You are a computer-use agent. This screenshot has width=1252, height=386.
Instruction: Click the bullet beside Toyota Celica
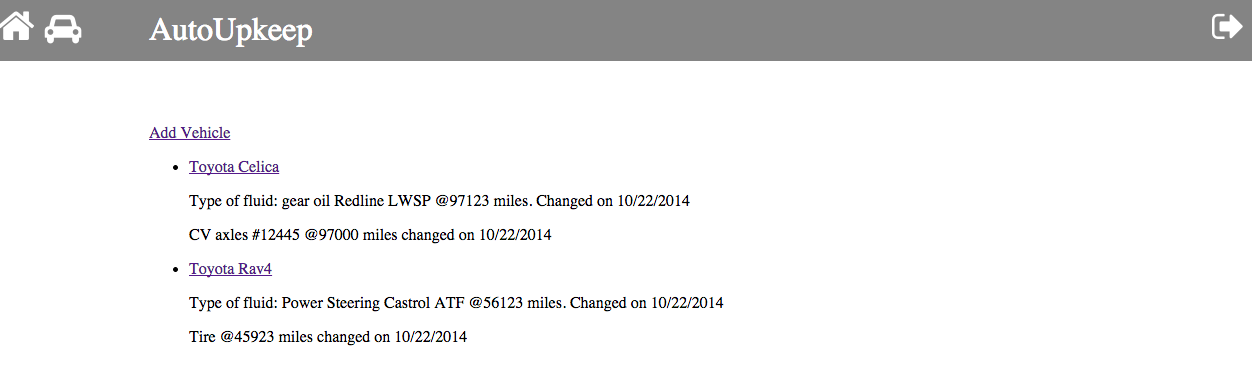[x=176, y=168]
